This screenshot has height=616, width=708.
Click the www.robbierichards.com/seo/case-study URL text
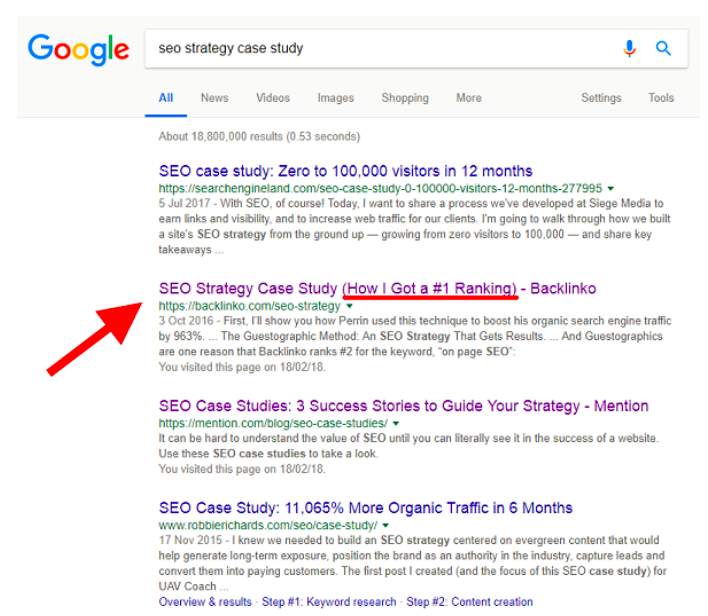click(268, 526)
